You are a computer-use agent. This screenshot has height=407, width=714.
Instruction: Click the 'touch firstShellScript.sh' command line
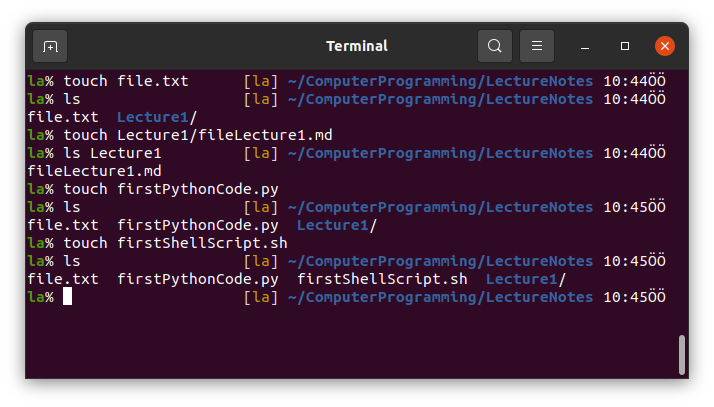[x=175, y=243]
